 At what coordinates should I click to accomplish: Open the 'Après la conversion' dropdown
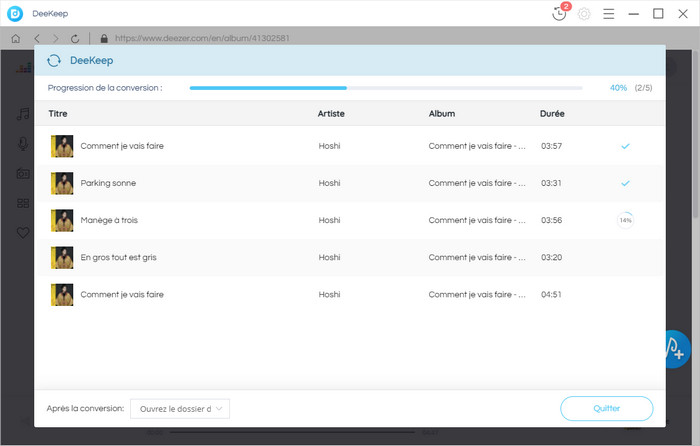click(180, 408)
